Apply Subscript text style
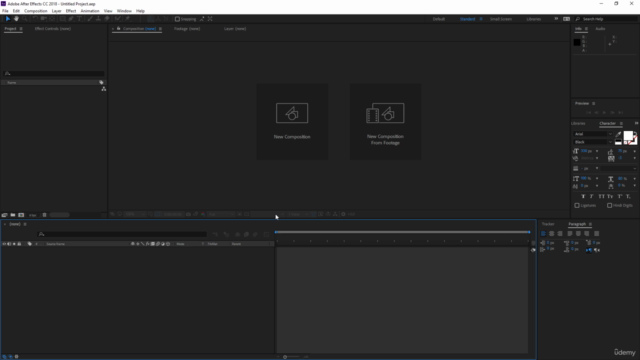The image size is (640, 360). pyautogui.click(x=629, y=197)
